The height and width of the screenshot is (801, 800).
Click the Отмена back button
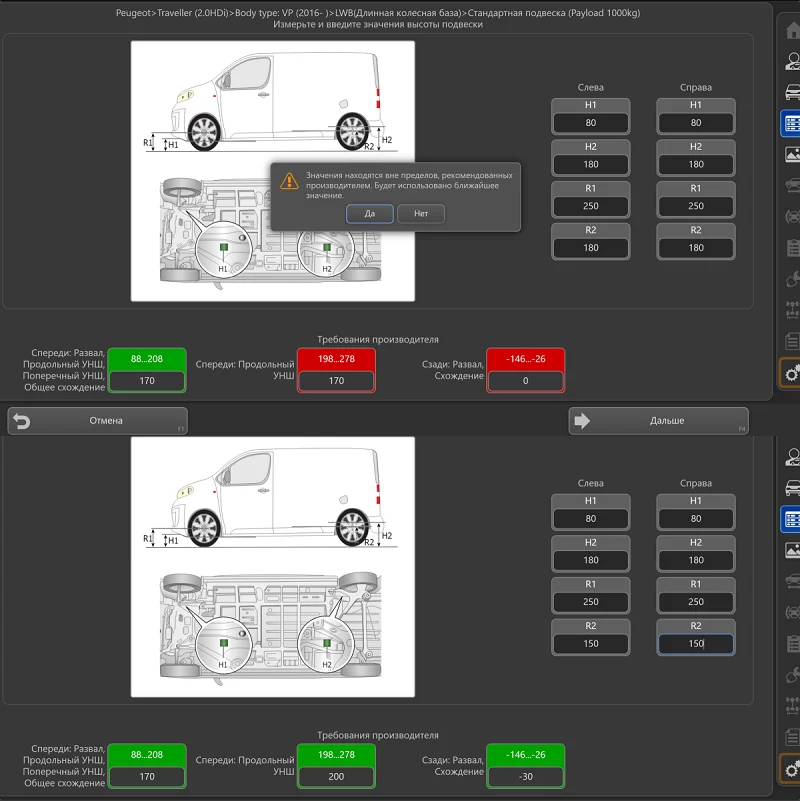pyautogui.click(x=97, y=421)
